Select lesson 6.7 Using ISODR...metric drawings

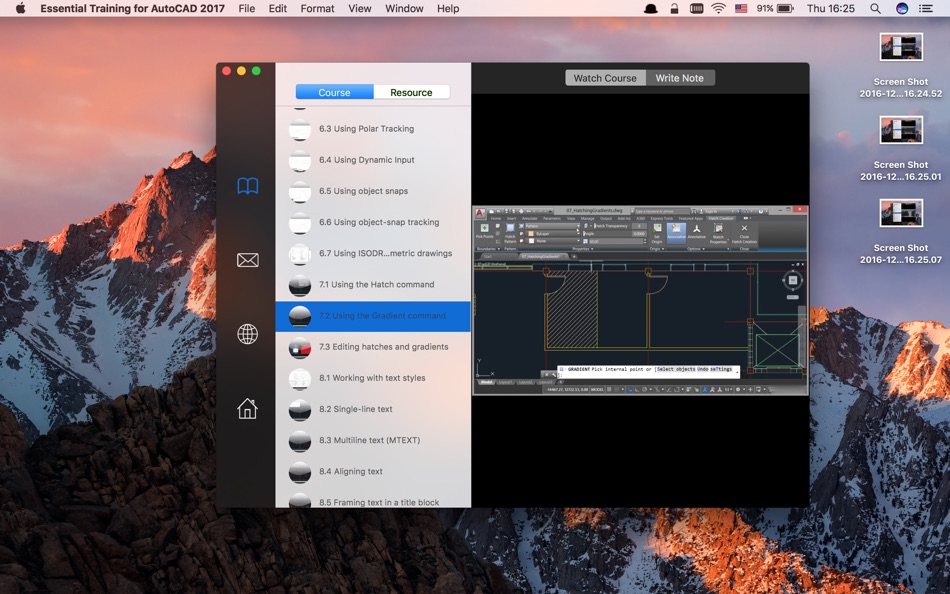coord(373,253)
